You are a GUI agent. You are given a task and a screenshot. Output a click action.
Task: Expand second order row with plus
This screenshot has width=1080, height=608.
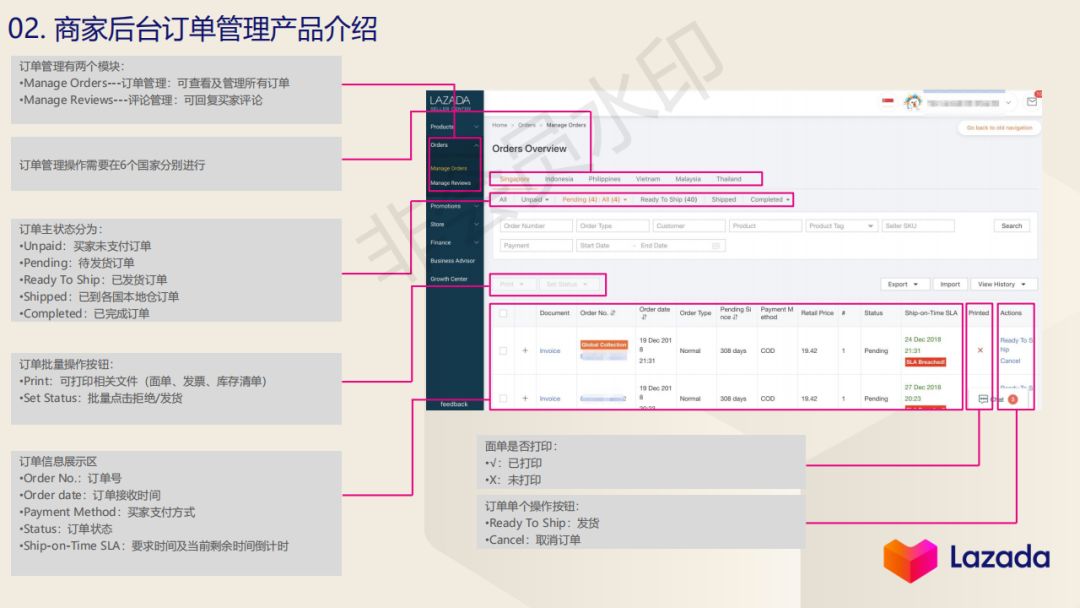525,399
